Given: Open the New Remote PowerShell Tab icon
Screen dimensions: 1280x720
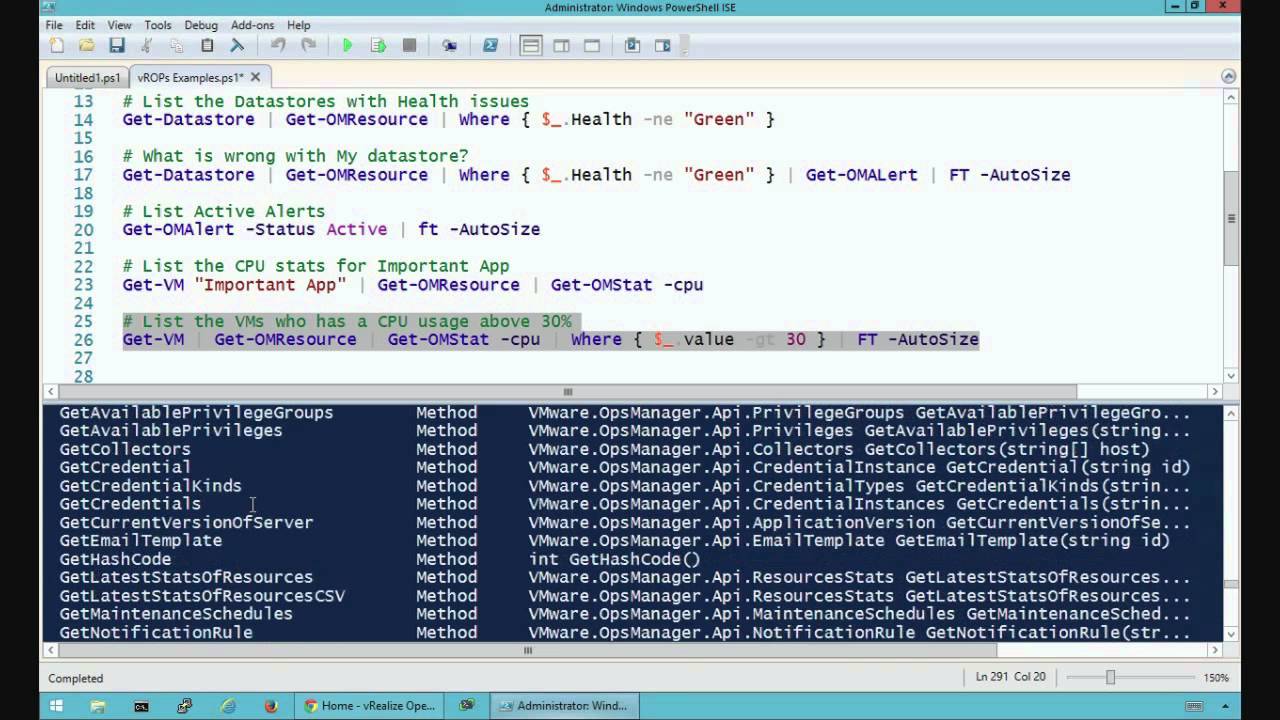Looking at the screenshot, I should pyautogui.click(x=450, y=45).
